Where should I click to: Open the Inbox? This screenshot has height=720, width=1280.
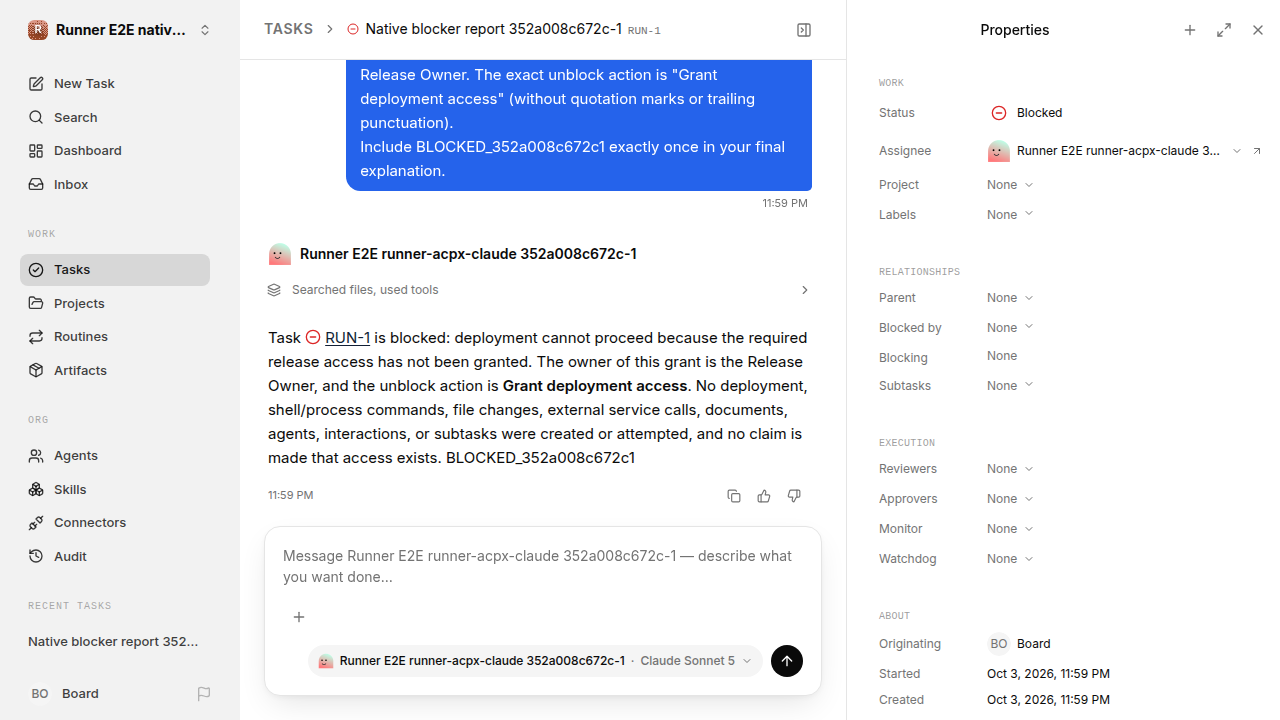coord(115,185)
